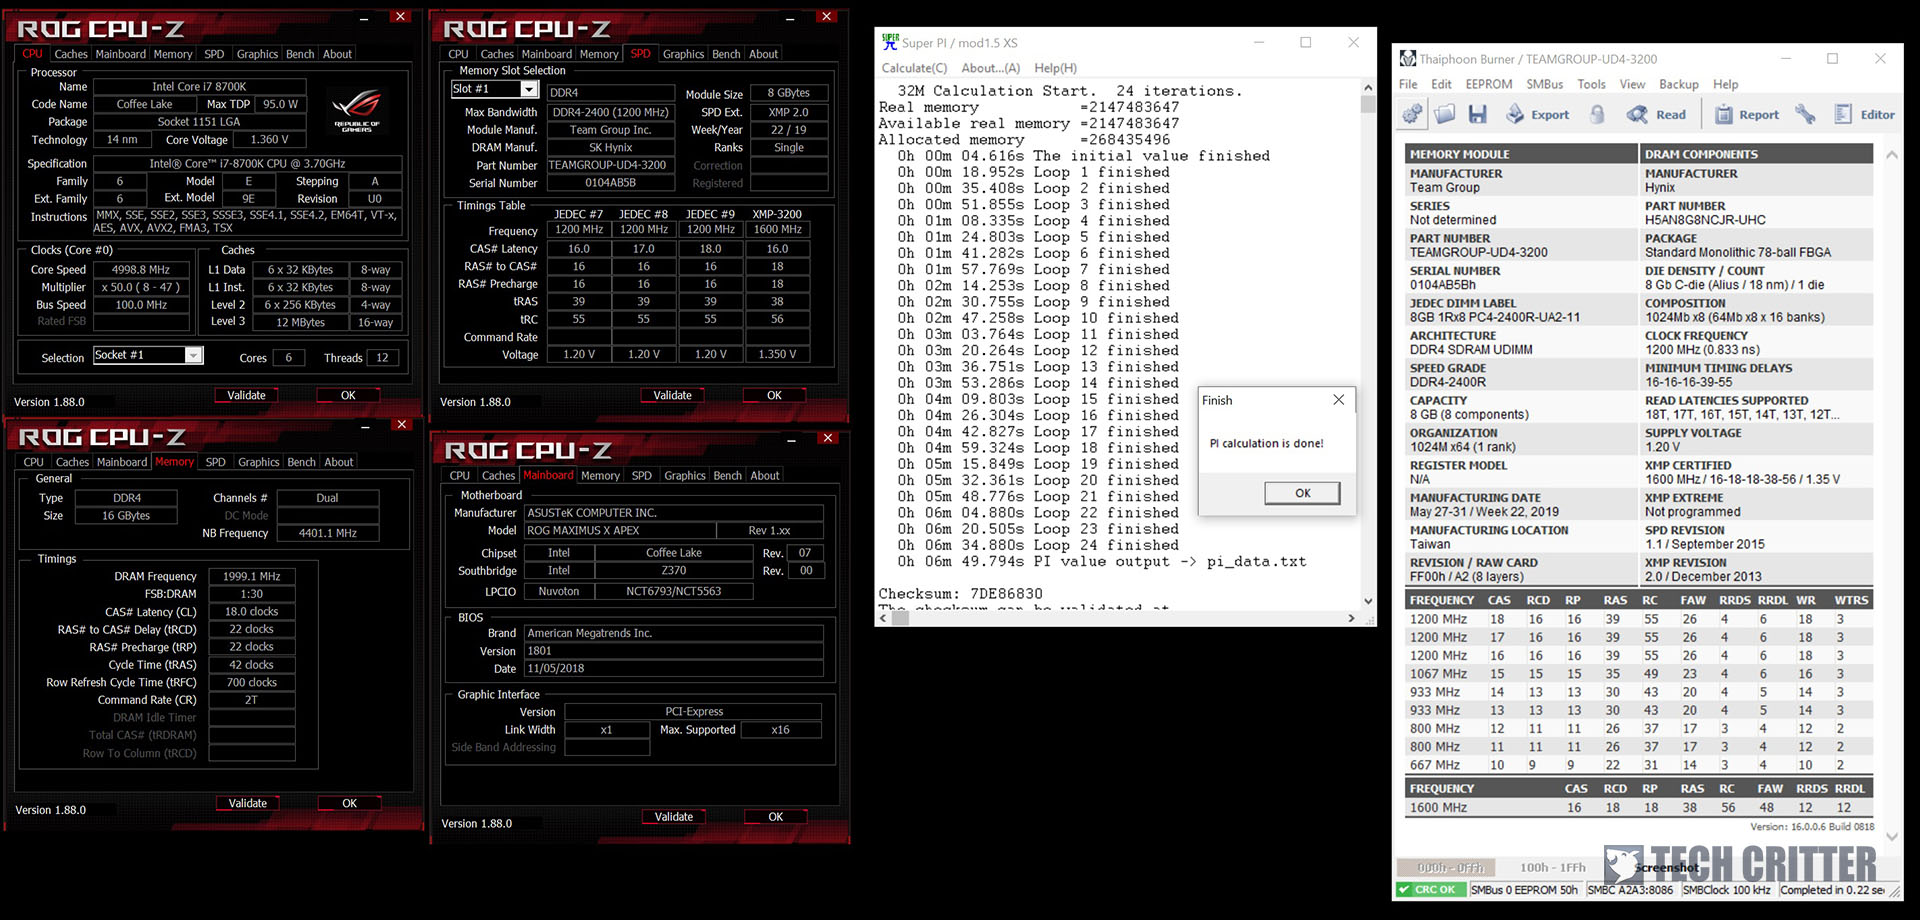This screenshot has width=1920, height=920.
Task: Open the Calculate(C) menu in Super PI
Action: (x=914, y=68)
